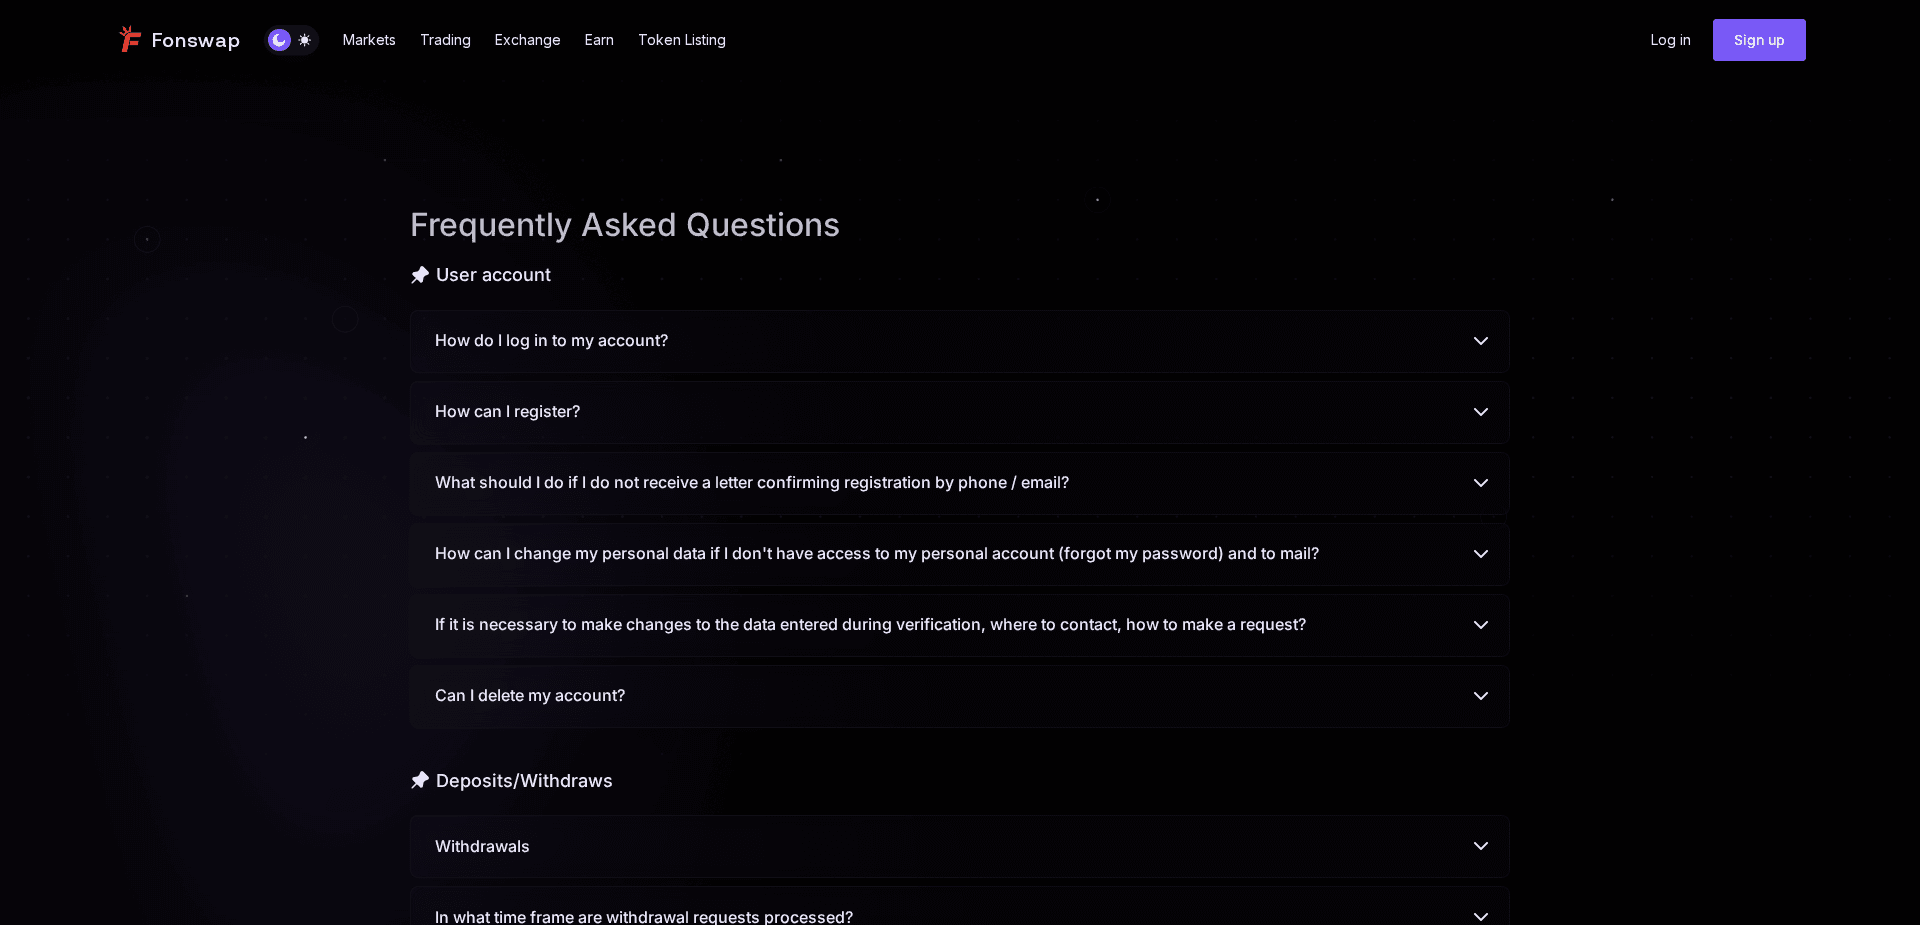
Task: Expand 'Can I delete my account?'
Action: (958, 696)
